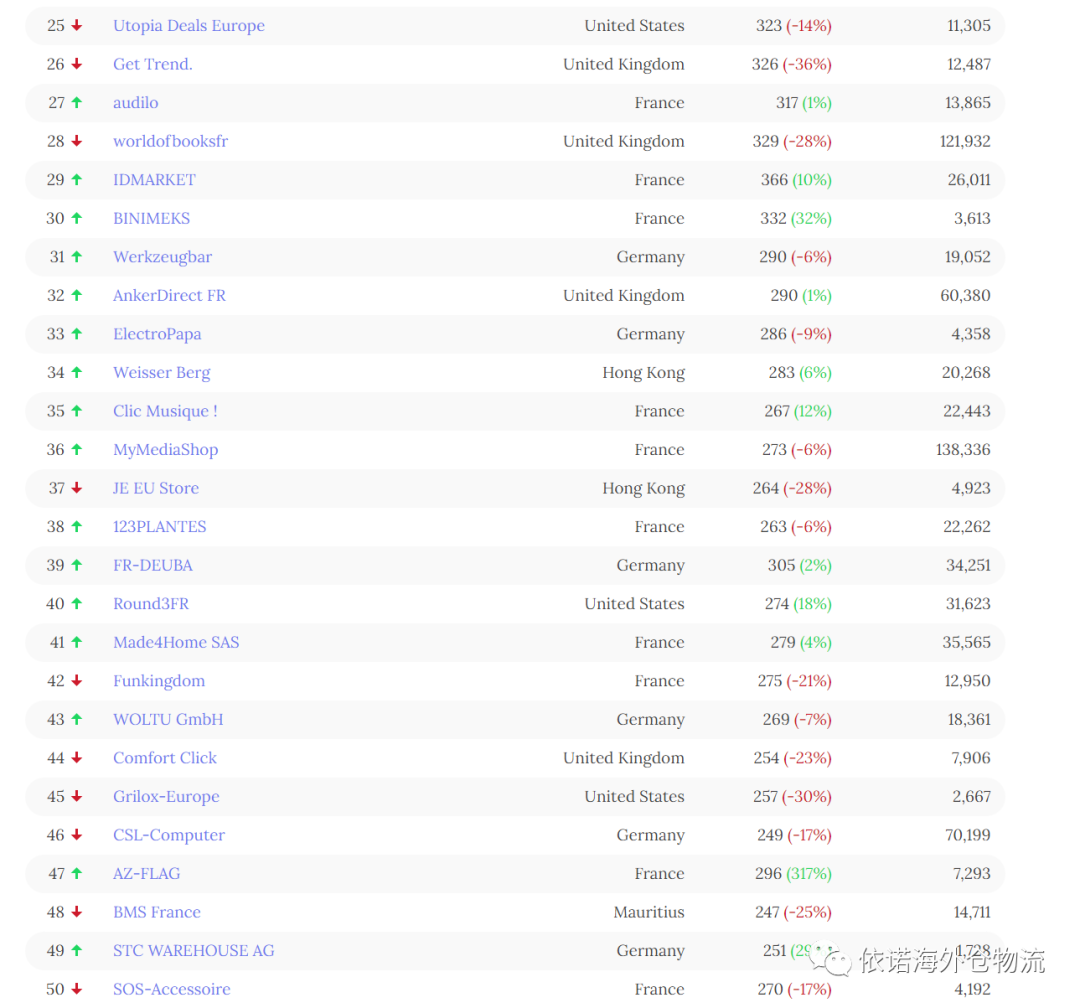The width and height of the screenshot is (1080, 1008).
Task: Click the red down arrow at rank 46
Action: (x=76, y=835)
